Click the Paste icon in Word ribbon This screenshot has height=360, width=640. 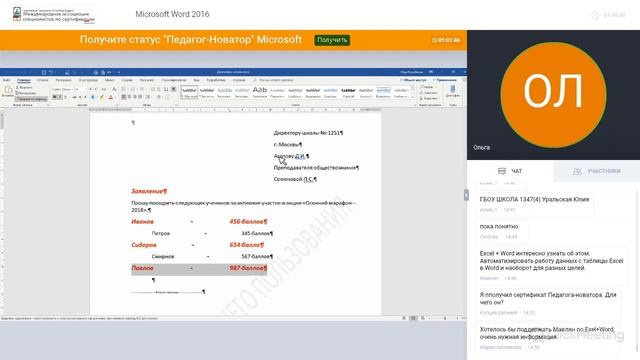[x=8, y=89]
